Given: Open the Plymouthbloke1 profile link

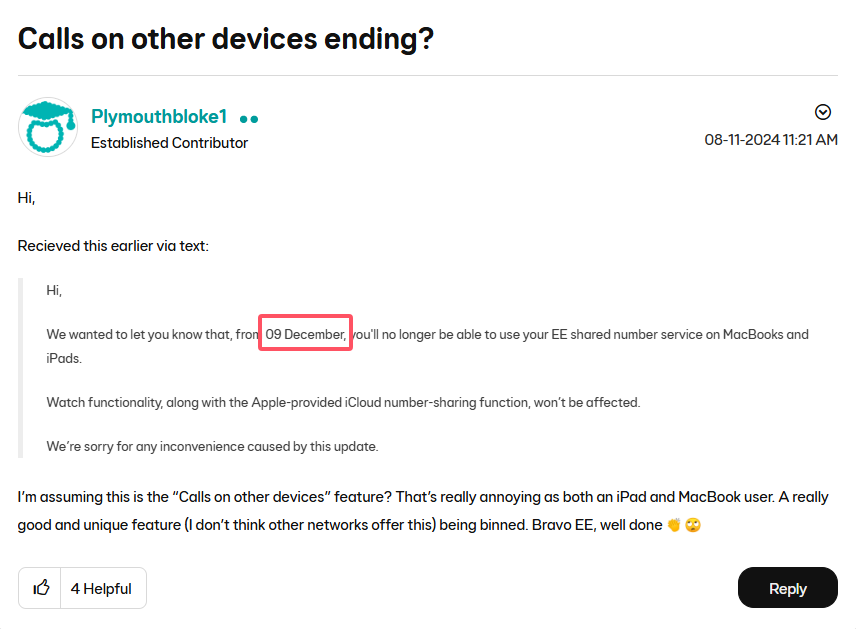Looking at the screenshot, I should [x=159, y=116].
